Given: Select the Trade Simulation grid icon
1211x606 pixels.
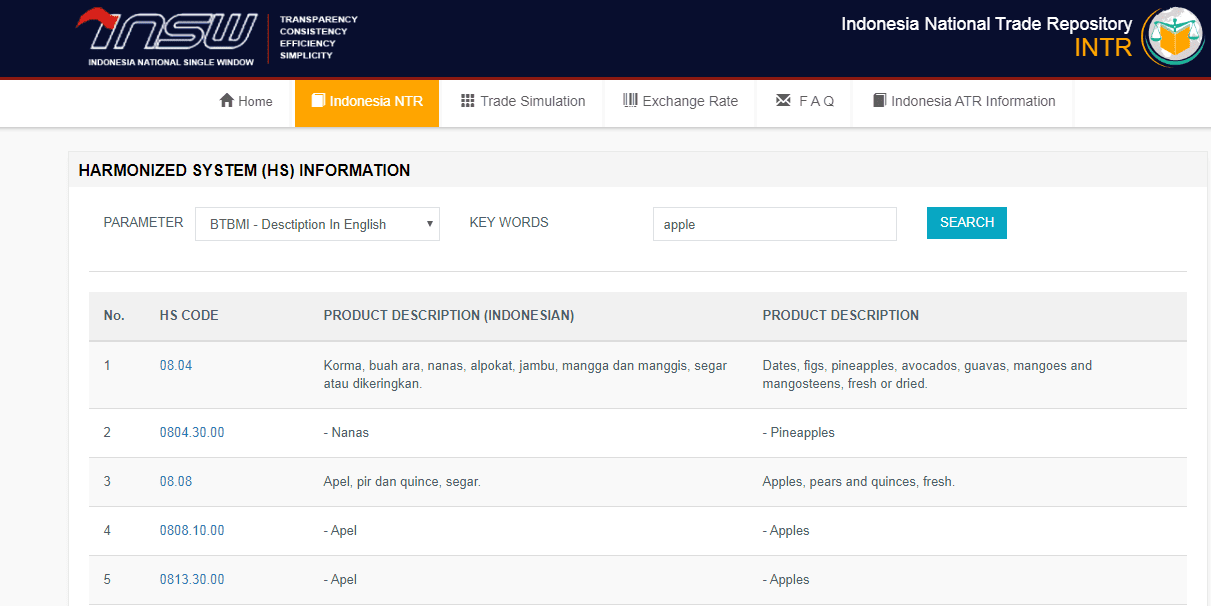Looking at the screenshot, I should 468,100.
